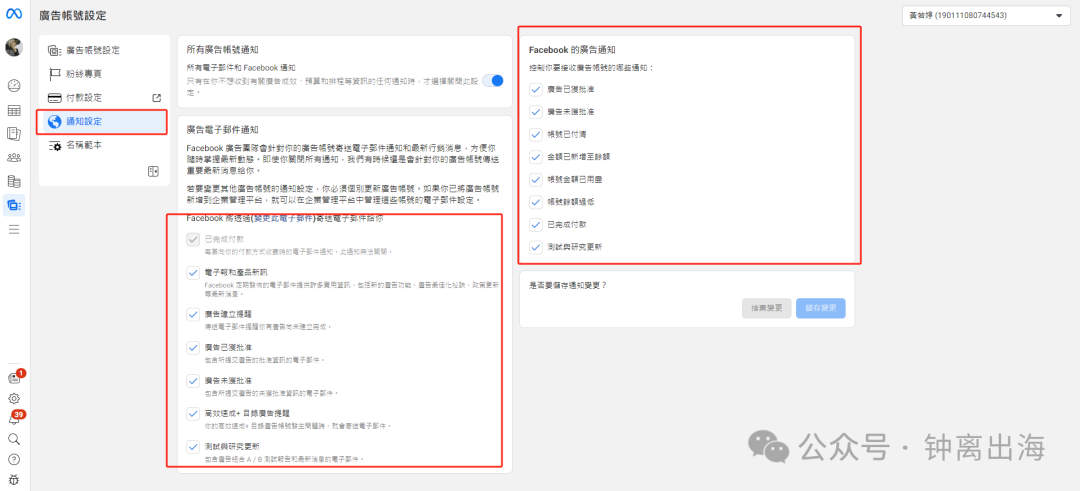1080x491 pixels.
Task: Uncheck 高效速成+ 目錄廣告提醒 checkbox
Action: (193, 413)
